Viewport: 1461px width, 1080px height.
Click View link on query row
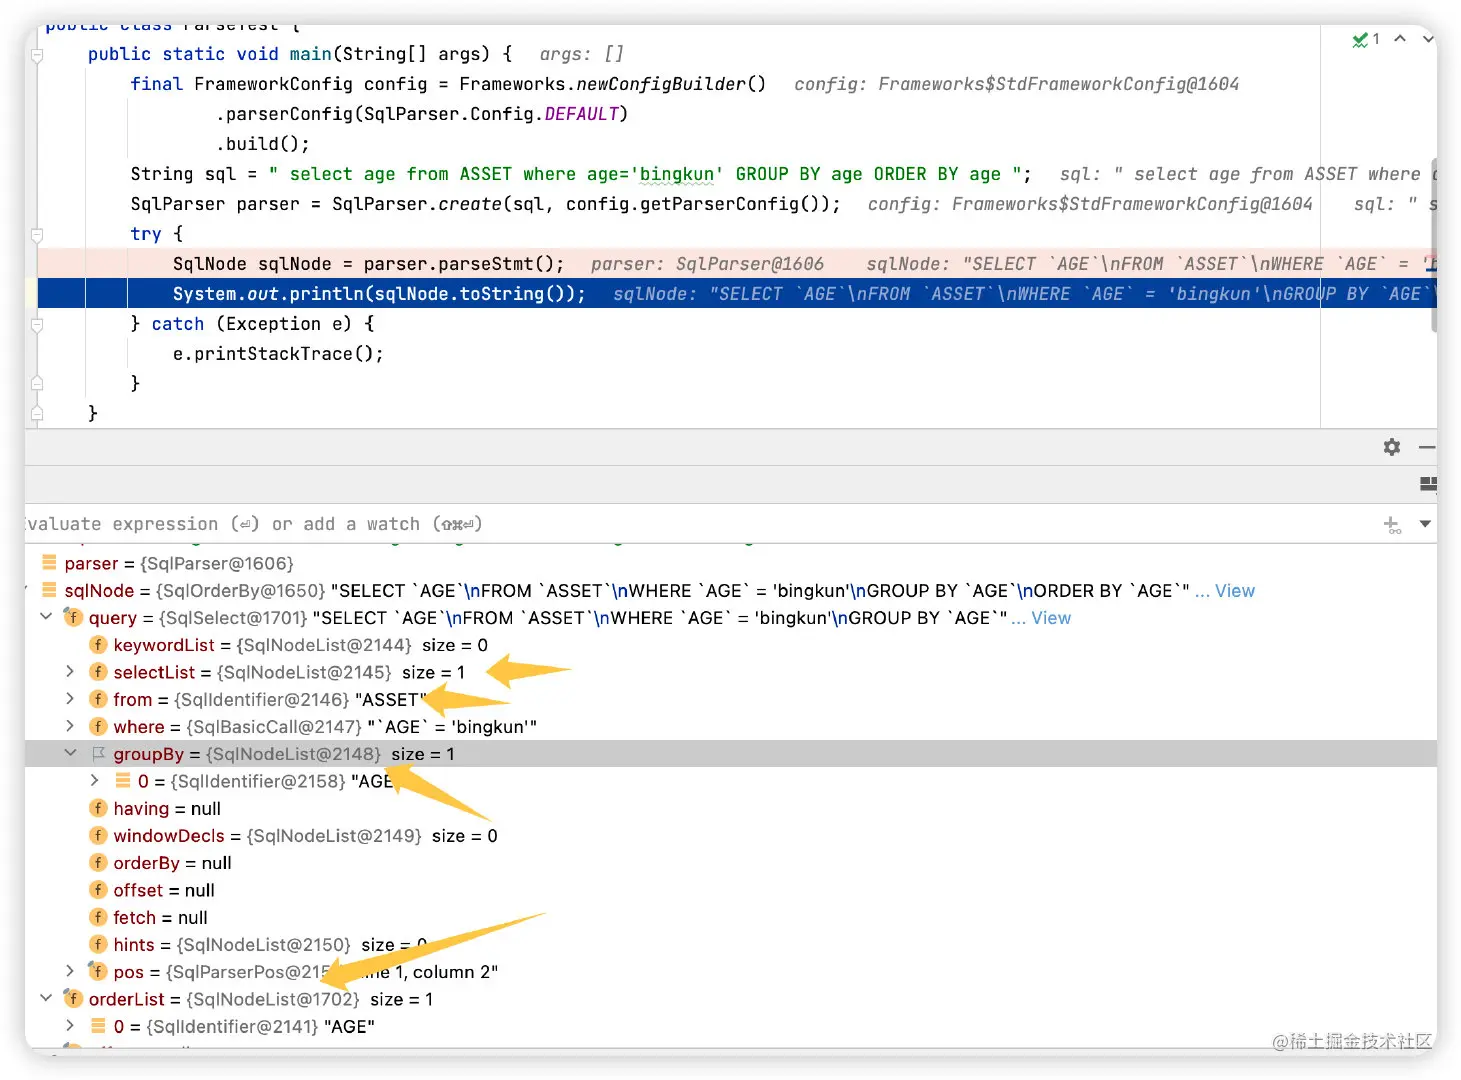click(x=1051, y=618)
